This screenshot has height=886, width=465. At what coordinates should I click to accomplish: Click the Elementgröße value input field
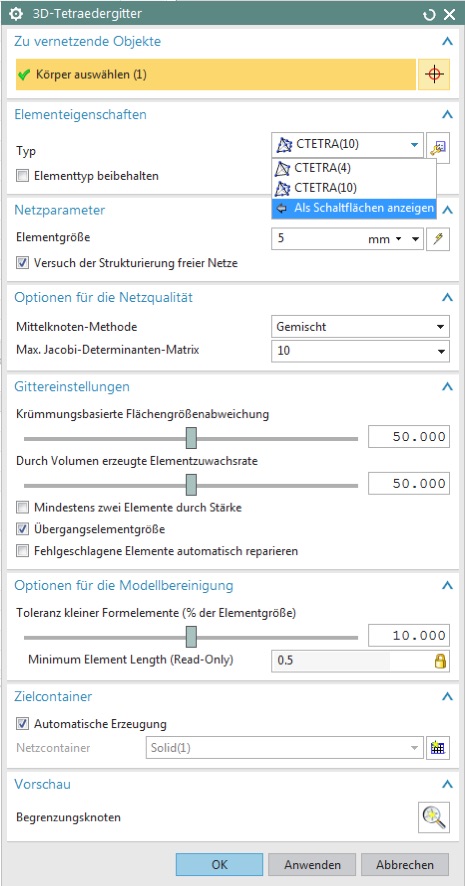pos(316,239)
